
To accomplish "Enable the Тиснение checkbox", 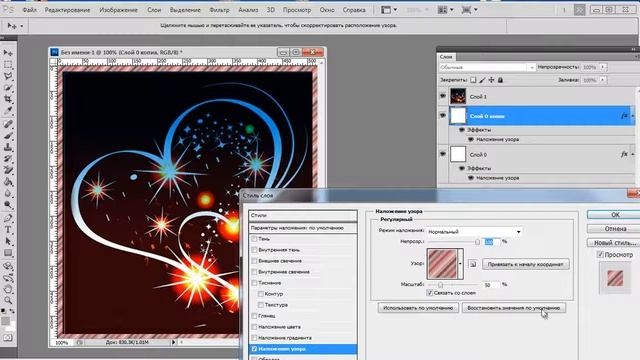I will (254, 283).
